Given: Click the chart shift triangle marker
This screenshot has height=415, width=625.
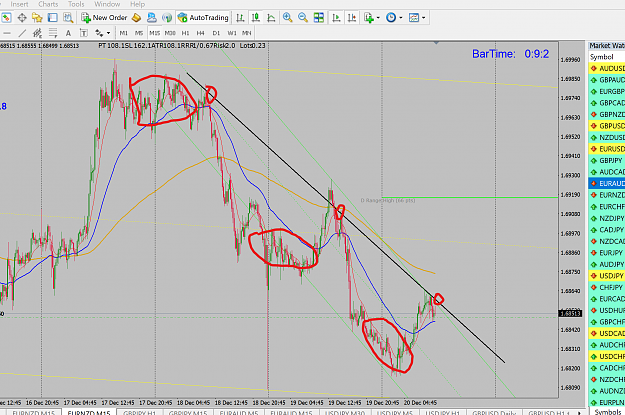Looking at the screenshot, I should click(436, 42).
